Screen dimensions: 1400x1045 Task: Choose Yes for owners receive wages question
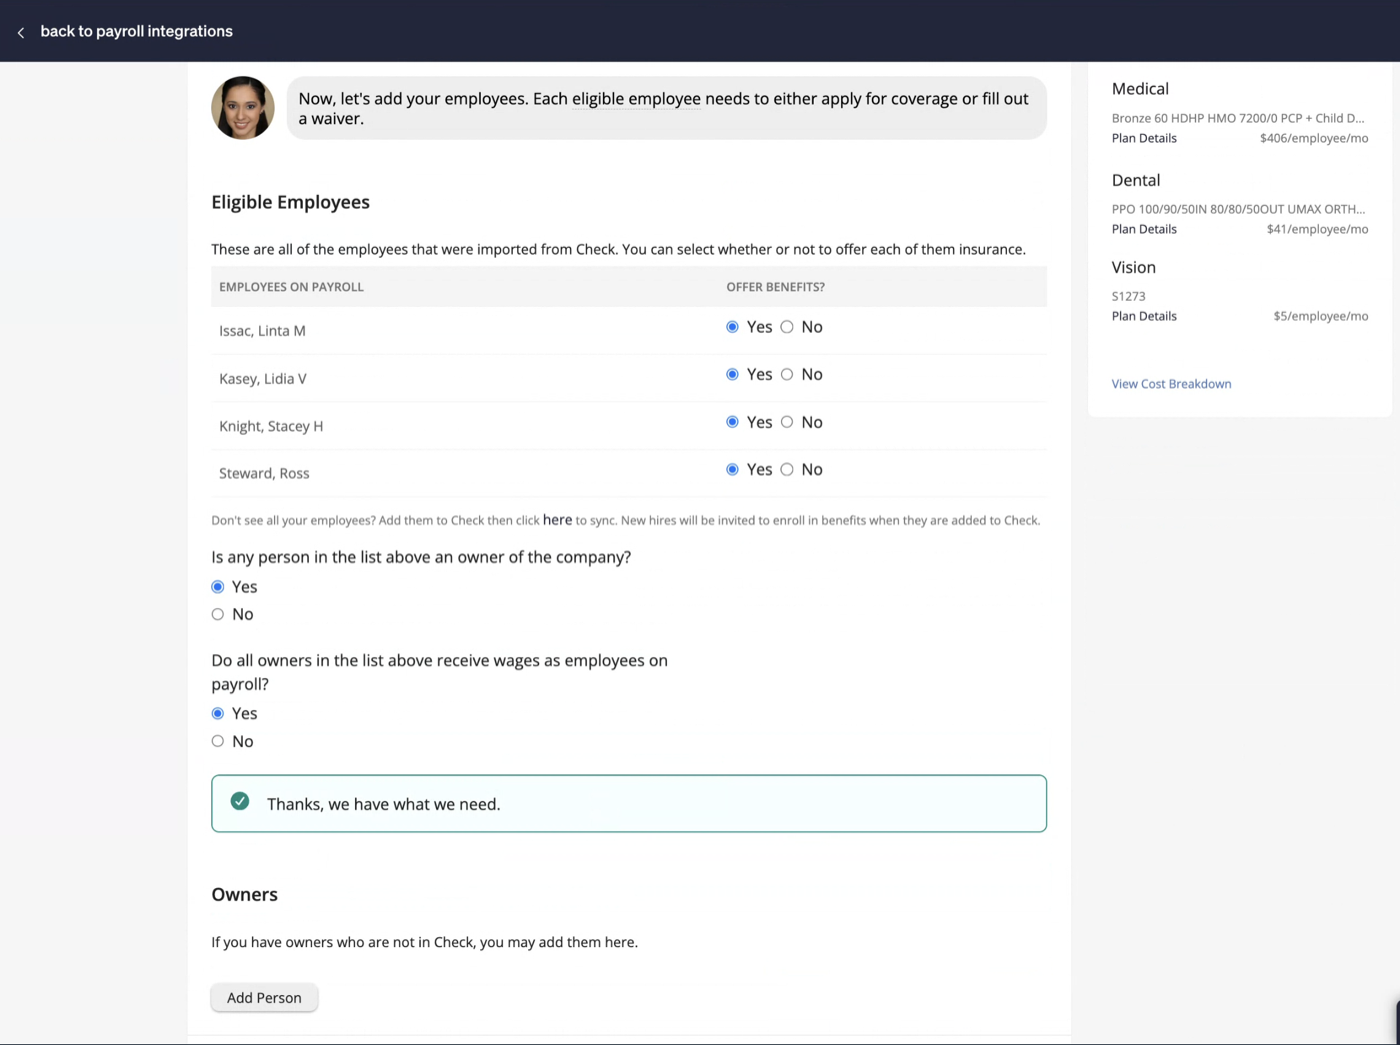point(218,714)
